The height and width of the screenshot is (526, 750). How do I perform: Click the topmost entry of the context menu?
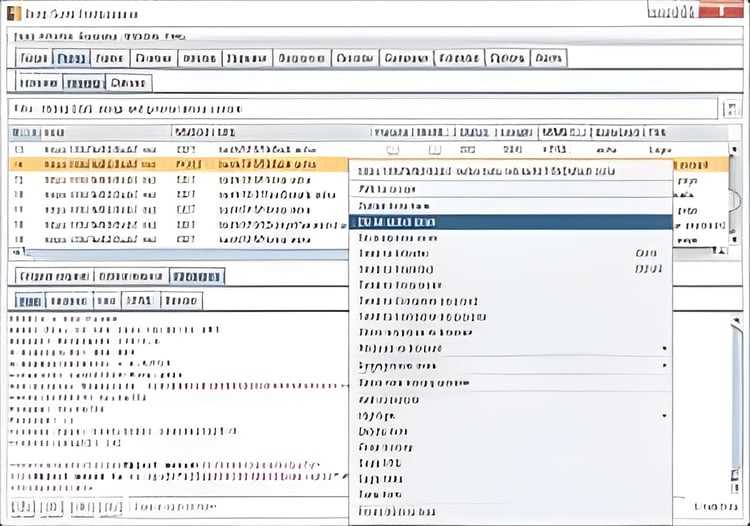tap(511, 171)
